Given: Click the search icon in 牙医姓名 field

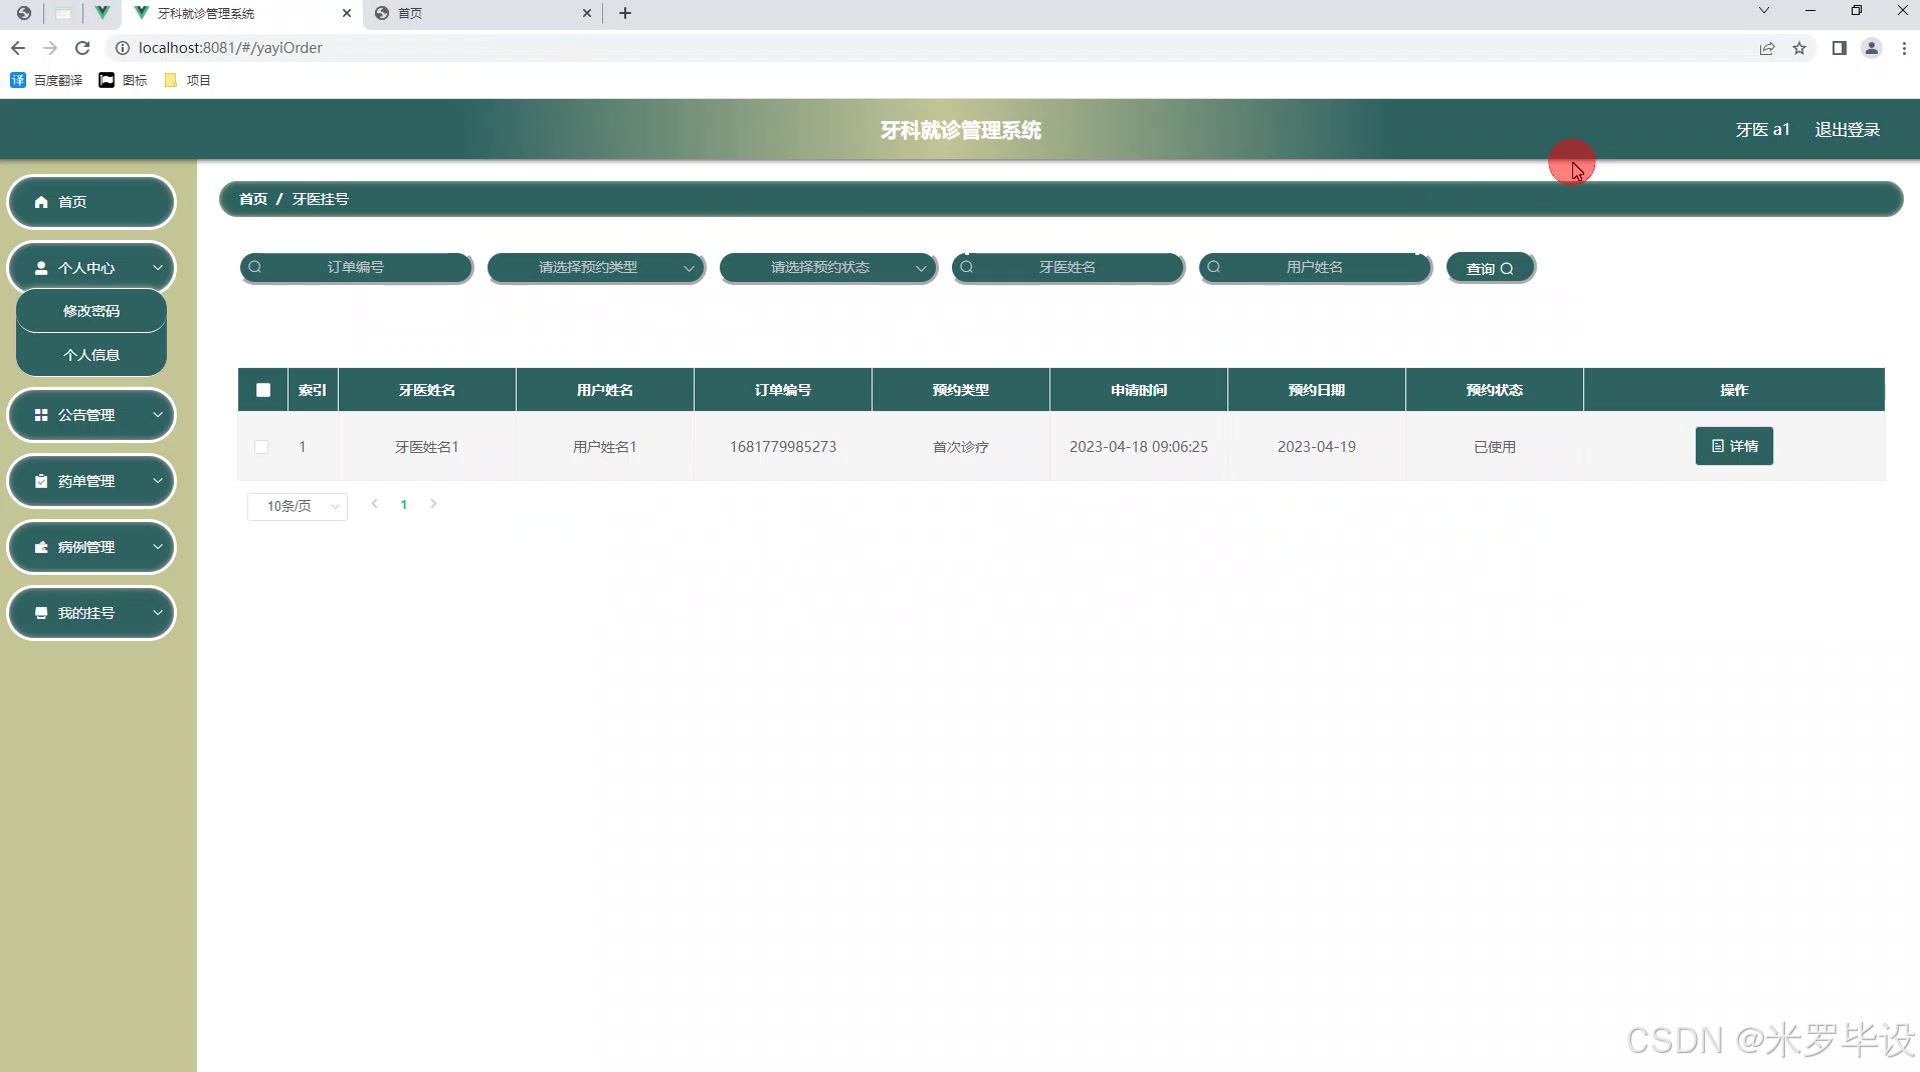Looking at the screenshot, I should click(x=967, y=267).
